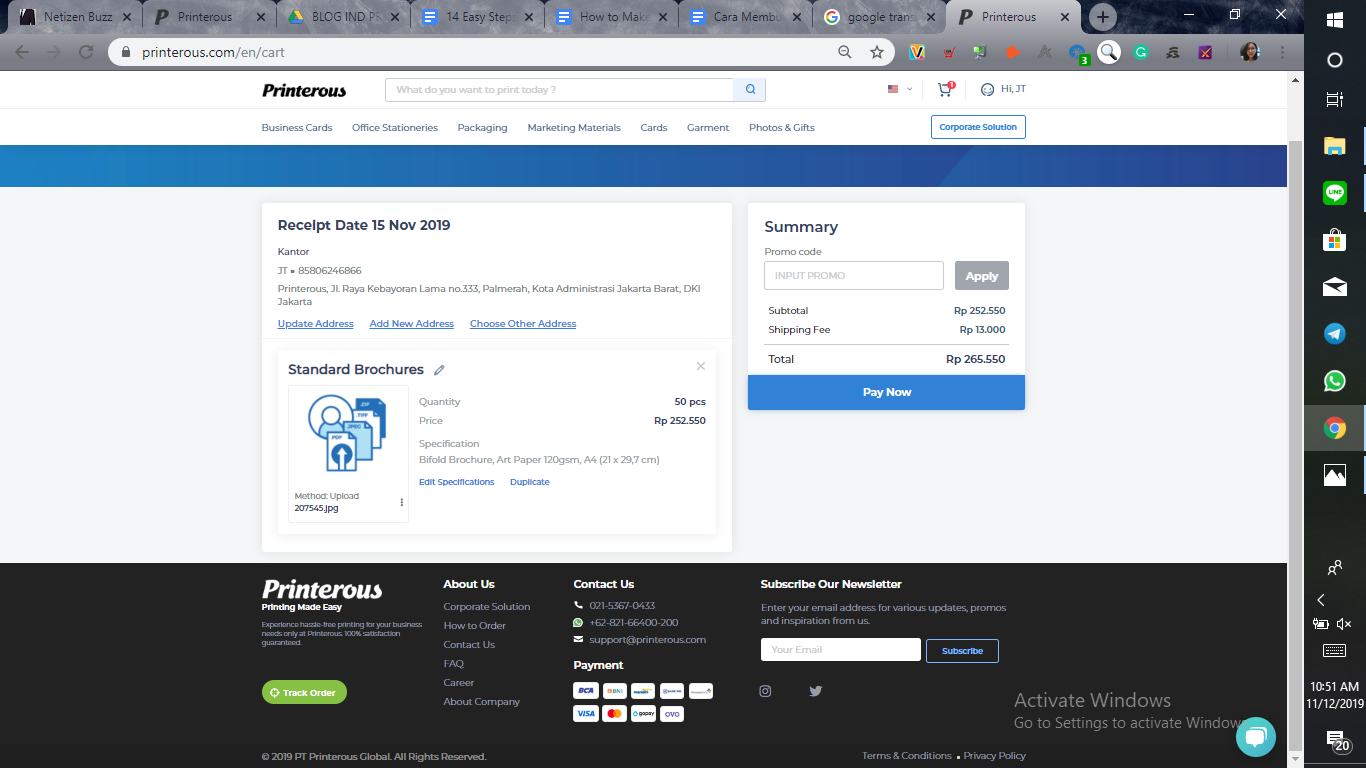Screen dimensions: 1366x768
Task: Switch to the 14 Easy Steps tab
Action: point(478,17)
